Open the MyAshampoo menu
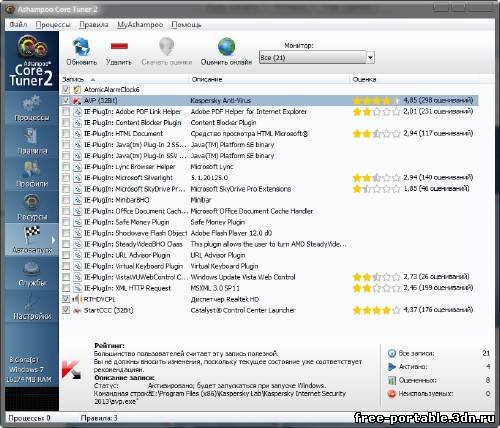Viewport: 500px width, 428px height. [x=140, y=25]
